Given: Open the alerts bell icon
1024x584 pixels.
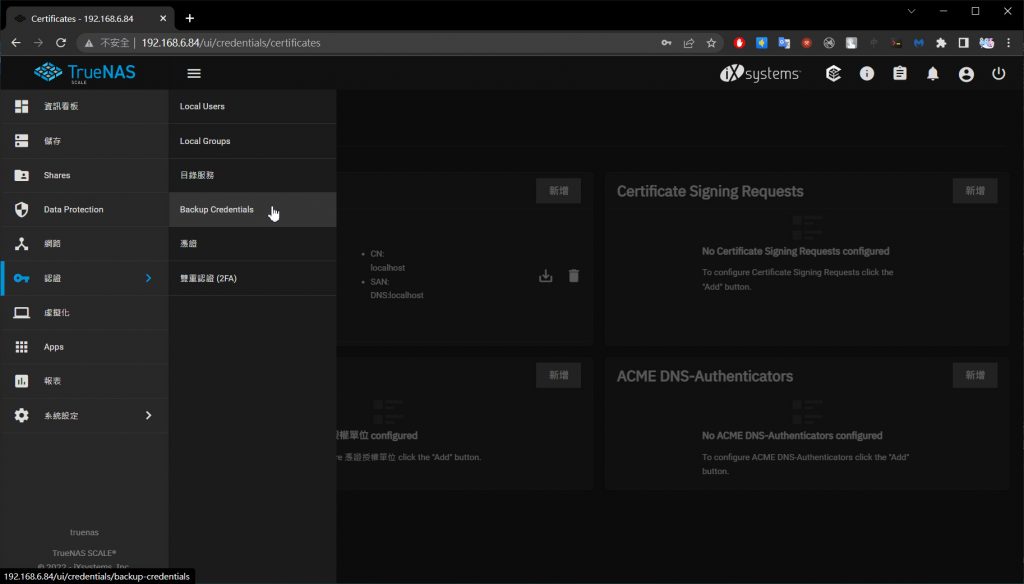Looking at the screenshot, I should (932, 74).
